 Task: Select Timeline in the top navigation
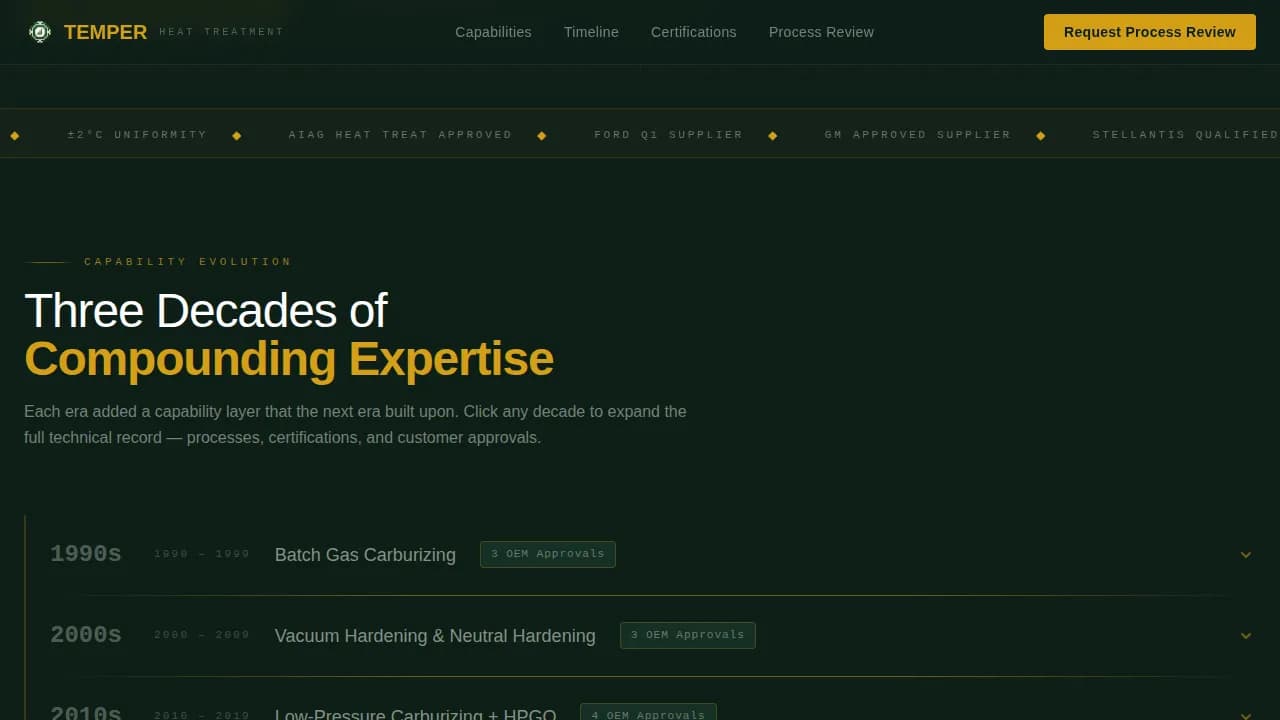pos(591,31)
